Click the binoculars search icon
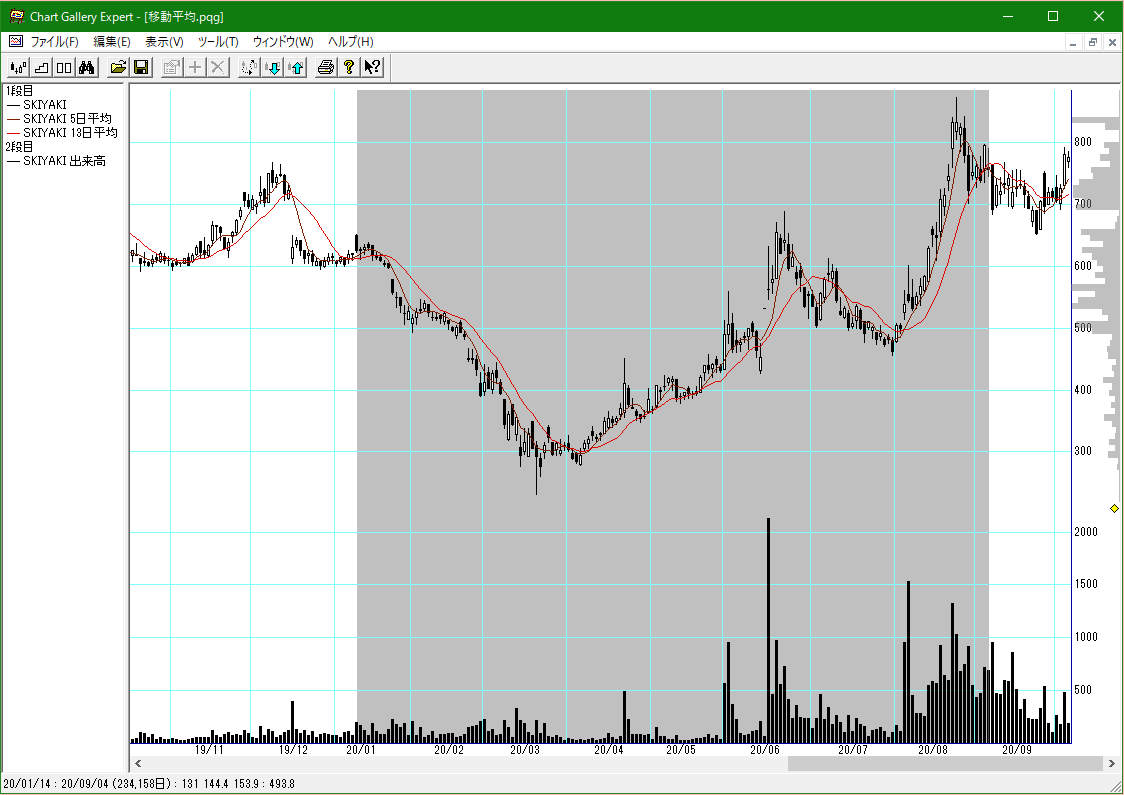1124x795 pixels. pos(87,67)
